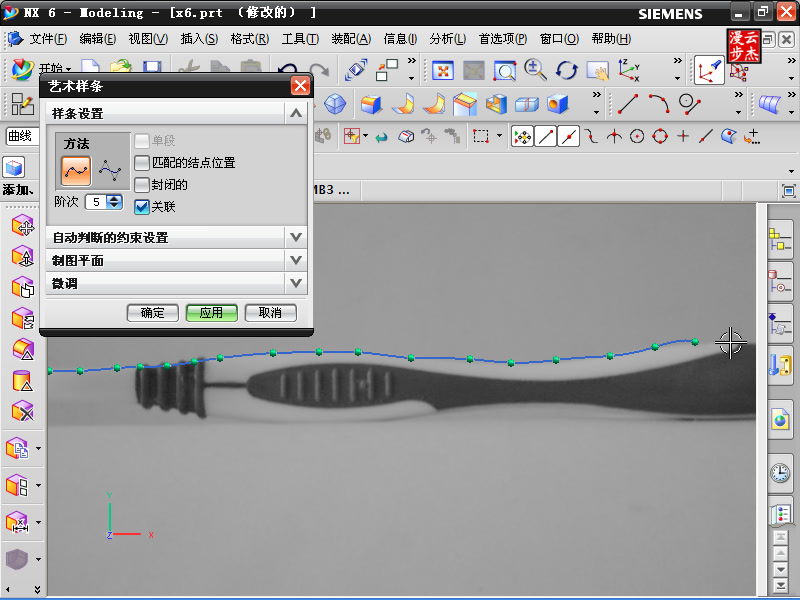Toggle the 封闭的 checkbox
800x600 pixels.
tap(142, 185)
